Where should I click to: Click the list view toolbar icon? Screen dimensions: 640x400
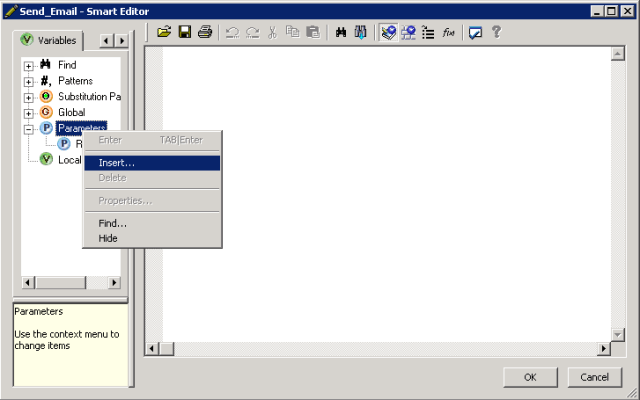428,32
